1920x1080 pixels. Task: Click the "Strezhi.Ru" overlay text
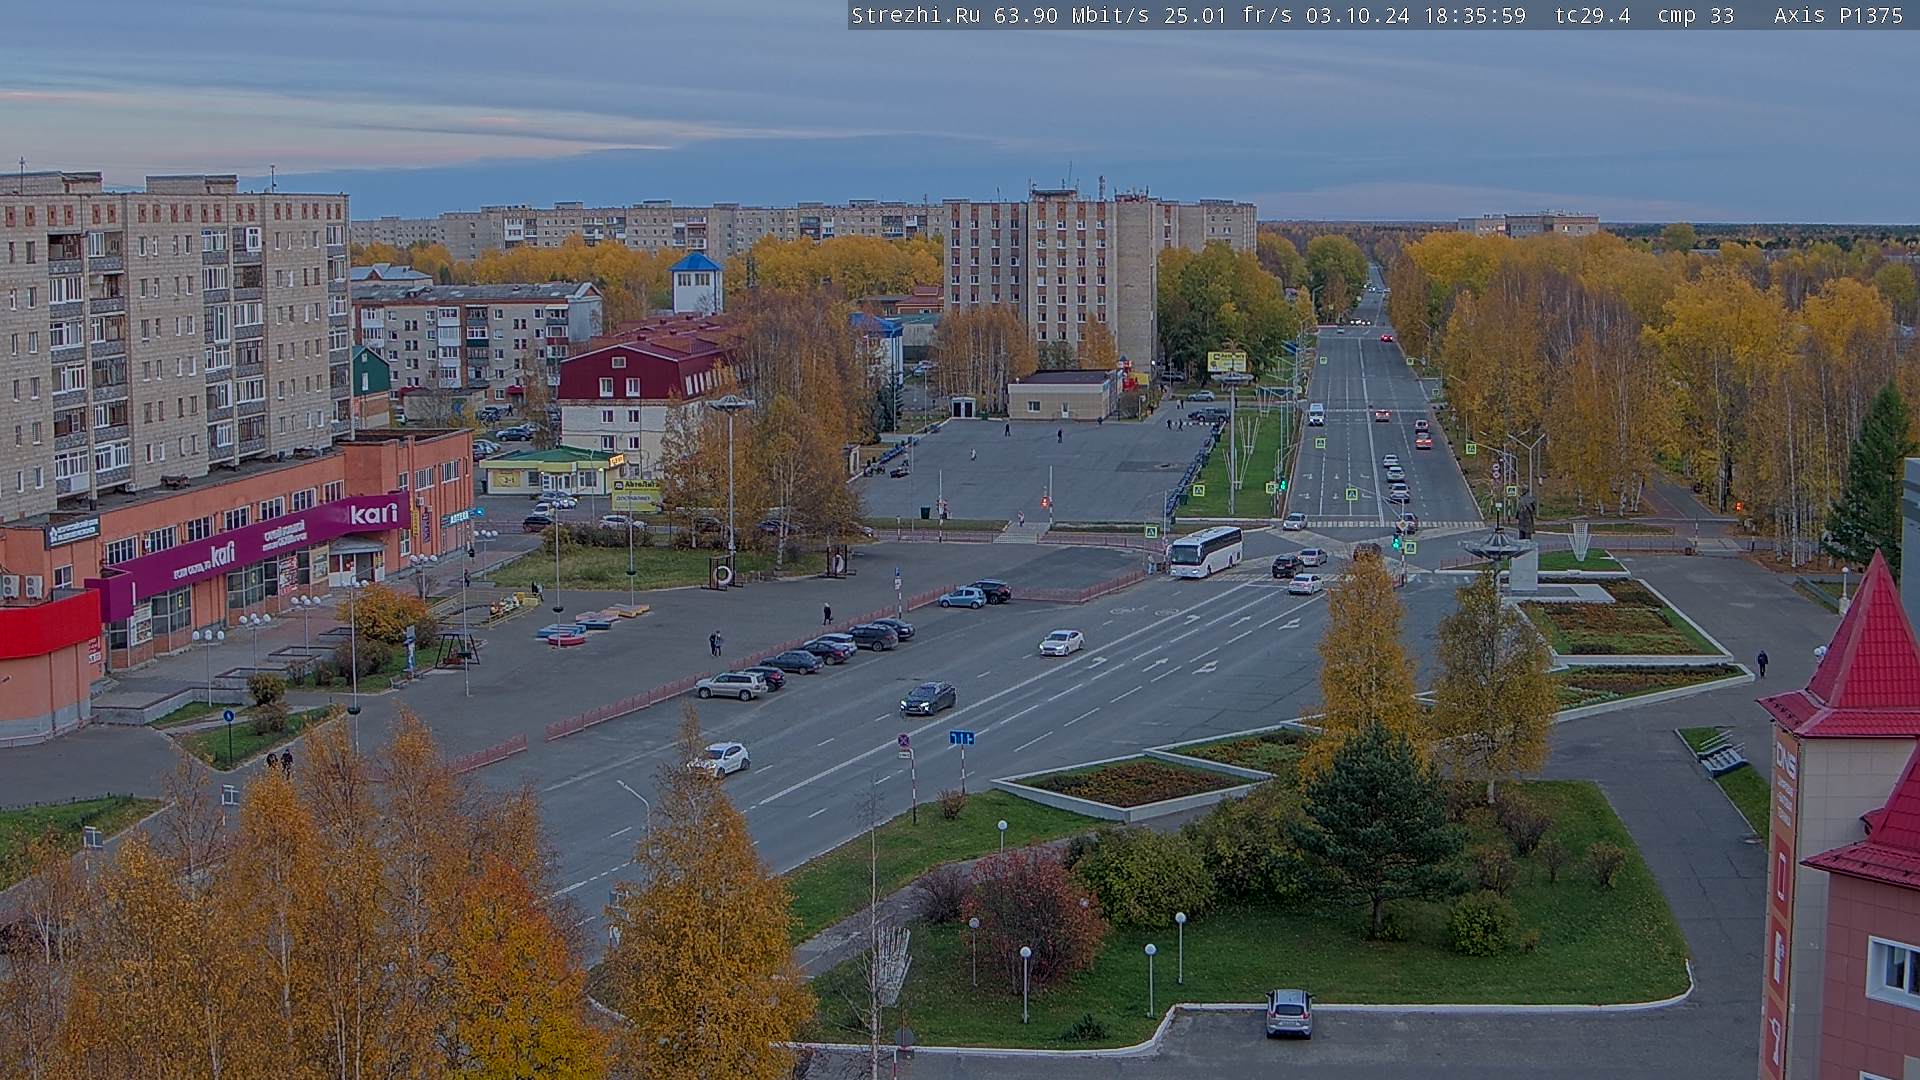point(915,15)
